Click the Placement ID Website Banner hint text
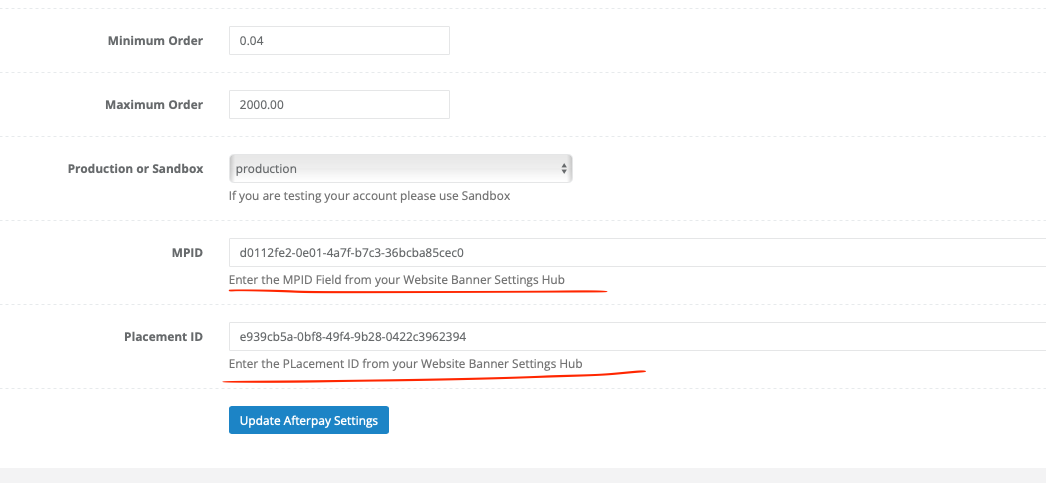 (406, 364)
